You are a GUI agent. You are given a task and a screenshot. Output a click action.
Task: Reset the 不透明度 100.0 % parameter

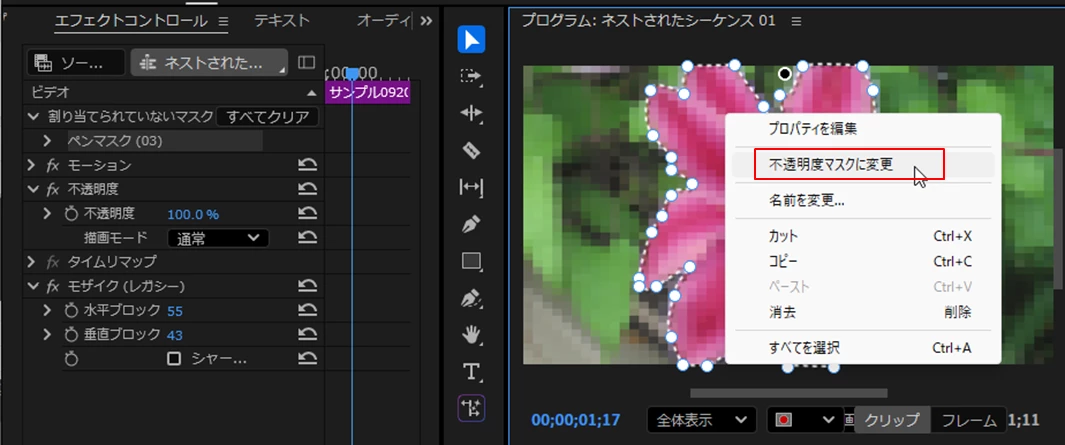308,214
